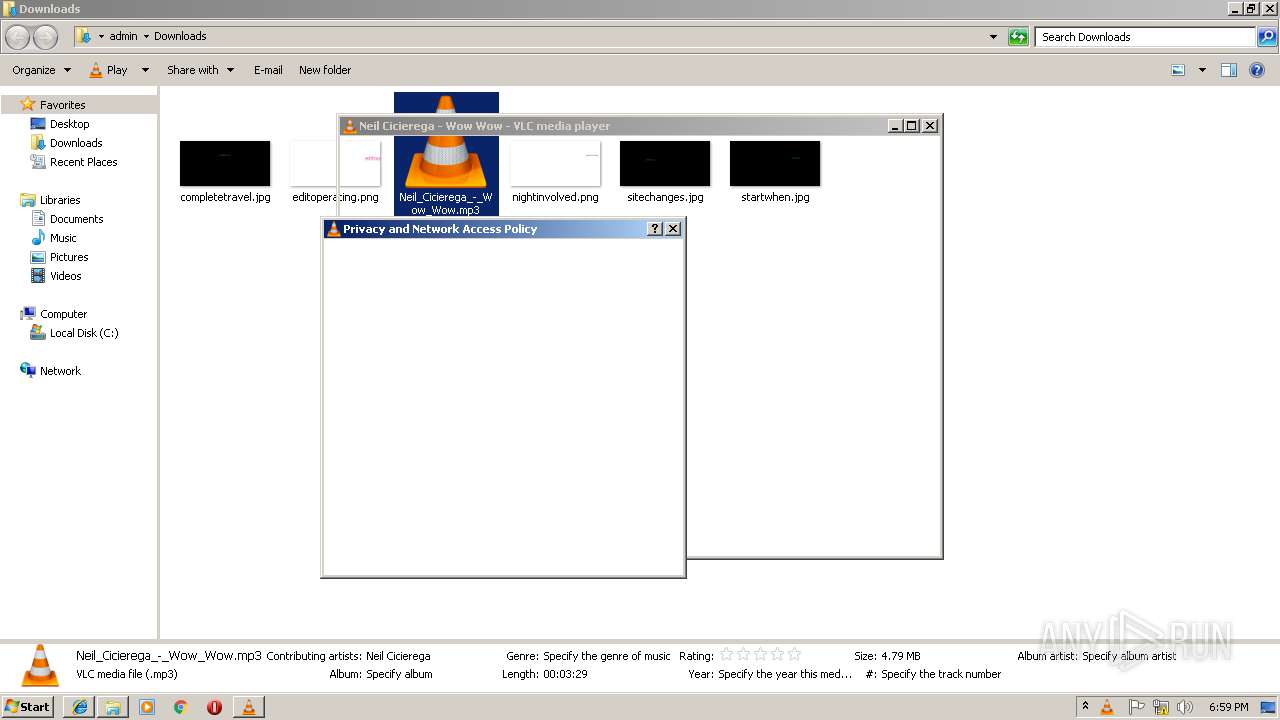
Task: Set a one-star rating in details pane
Action: (727, 655)
